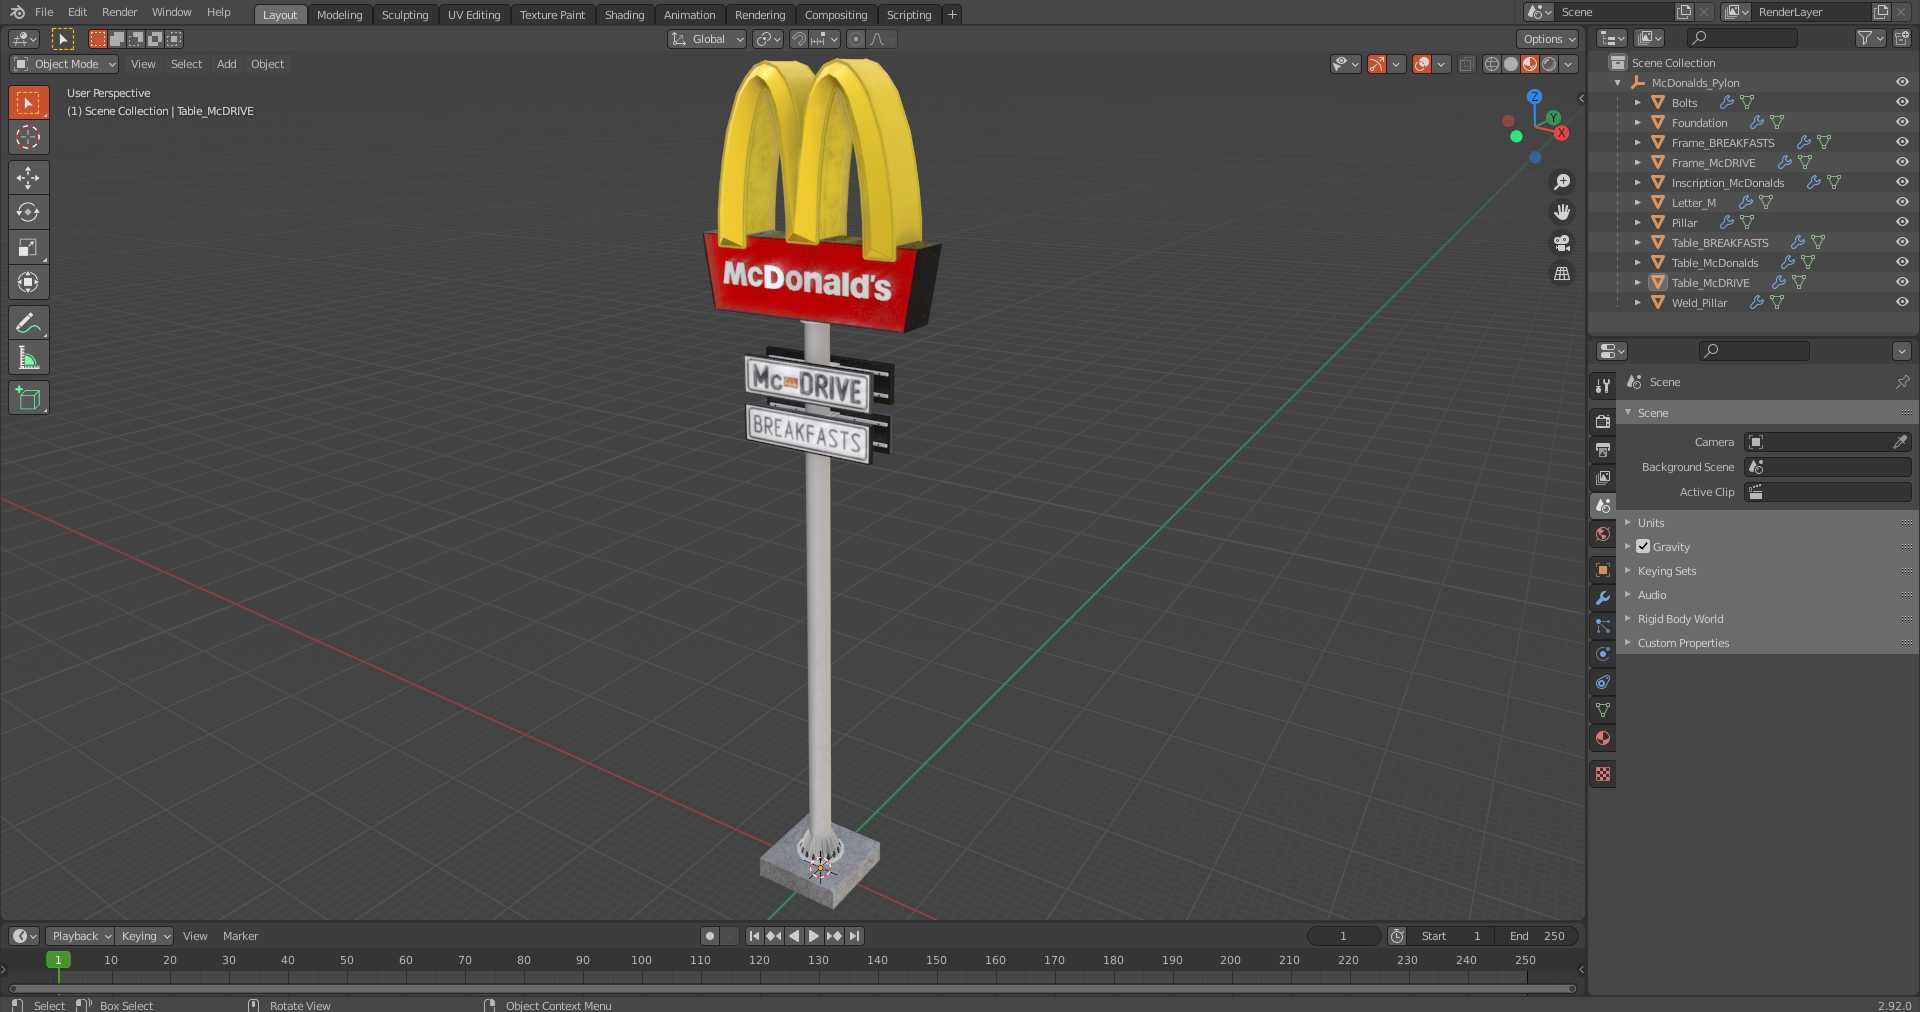Play the animation forward
The width and height of the screenshot is (1920, 1012).
click(814, 936)
